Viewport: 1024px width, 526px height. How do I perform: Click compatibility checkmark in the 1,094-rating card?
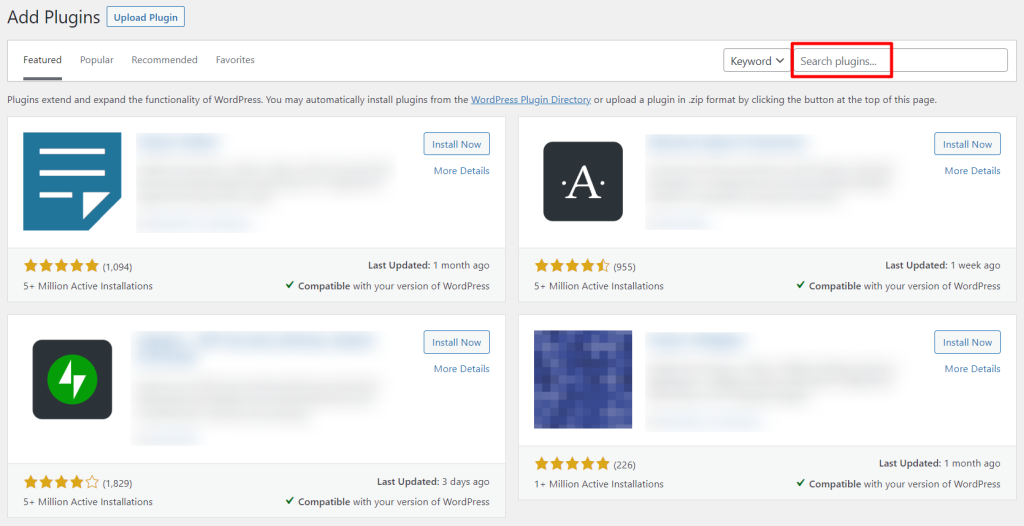[289, 286]
